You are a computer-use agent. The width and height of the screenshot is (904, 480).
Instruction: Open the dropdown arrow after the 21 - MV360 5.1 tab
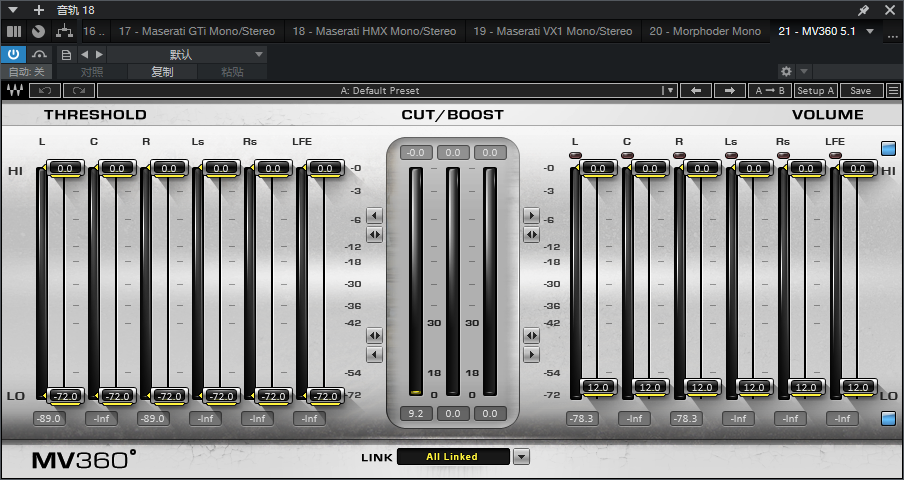[871, 31]
